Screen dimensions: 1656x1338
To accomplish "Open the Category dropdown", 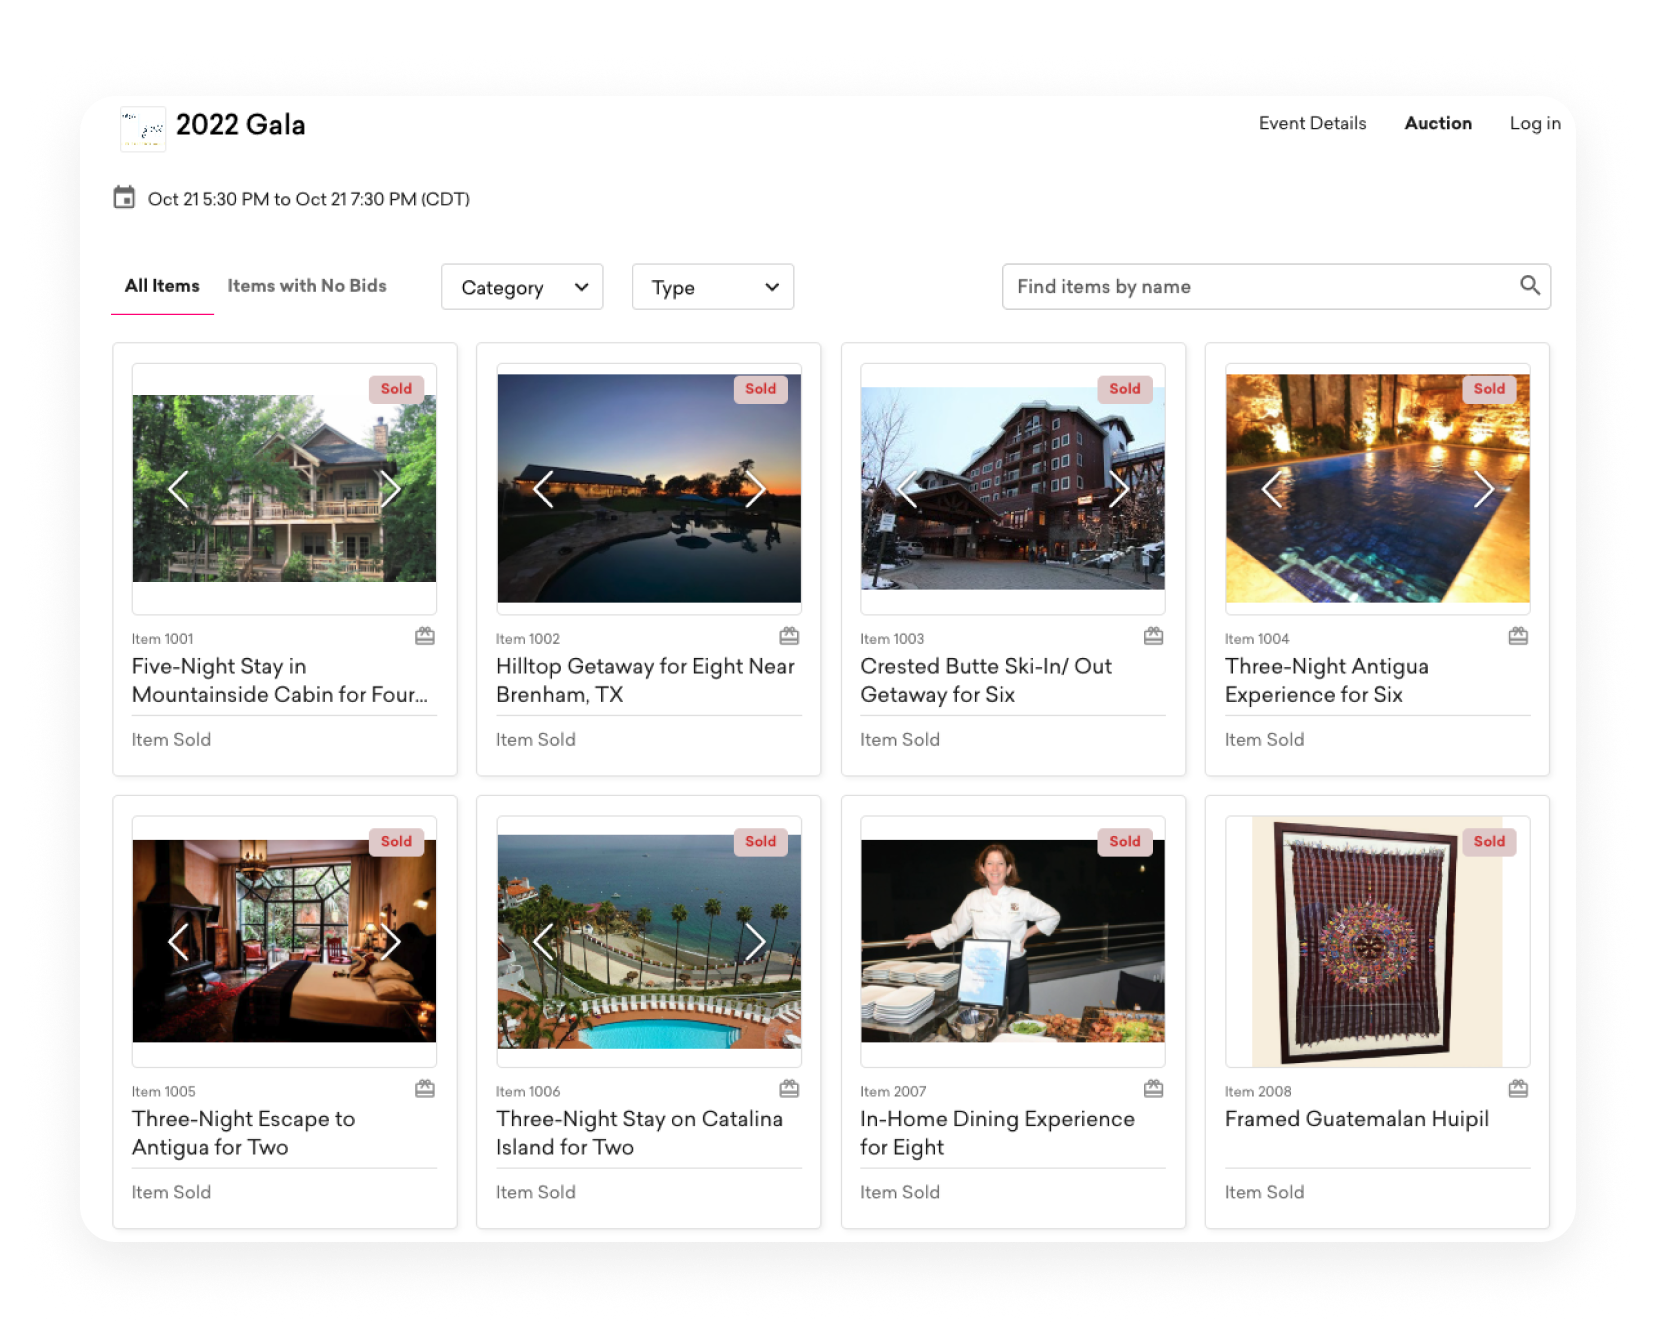I will [x=522, y=288].
